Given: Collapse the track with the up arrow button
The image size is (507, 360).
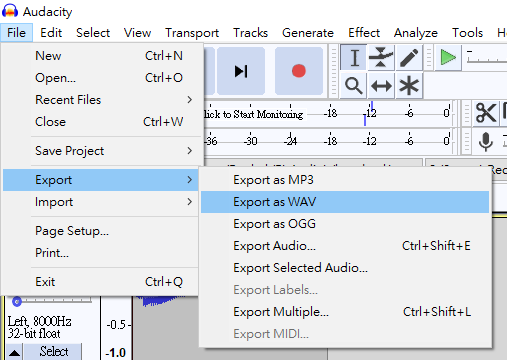Looking at the screenshot, I should tap(14, 352).
